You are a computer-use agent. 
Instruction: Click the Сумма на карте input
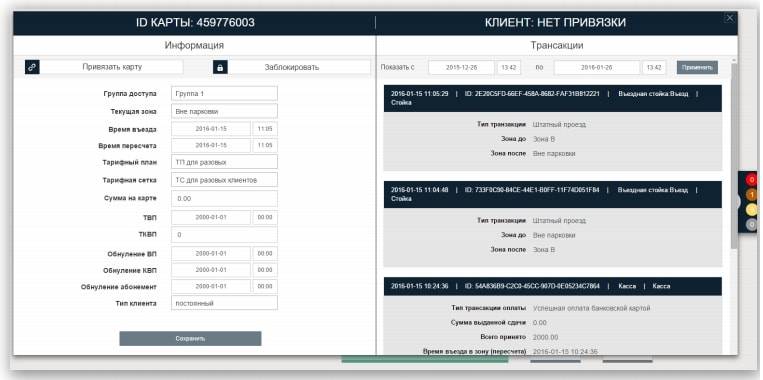click(x=224, y=199)
